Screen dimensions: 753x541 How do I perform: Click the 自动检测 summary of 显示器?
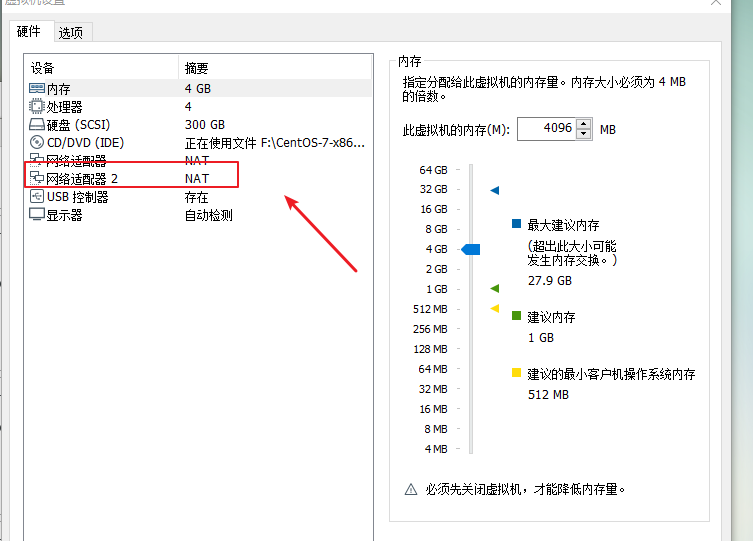(x=208, y=215)
